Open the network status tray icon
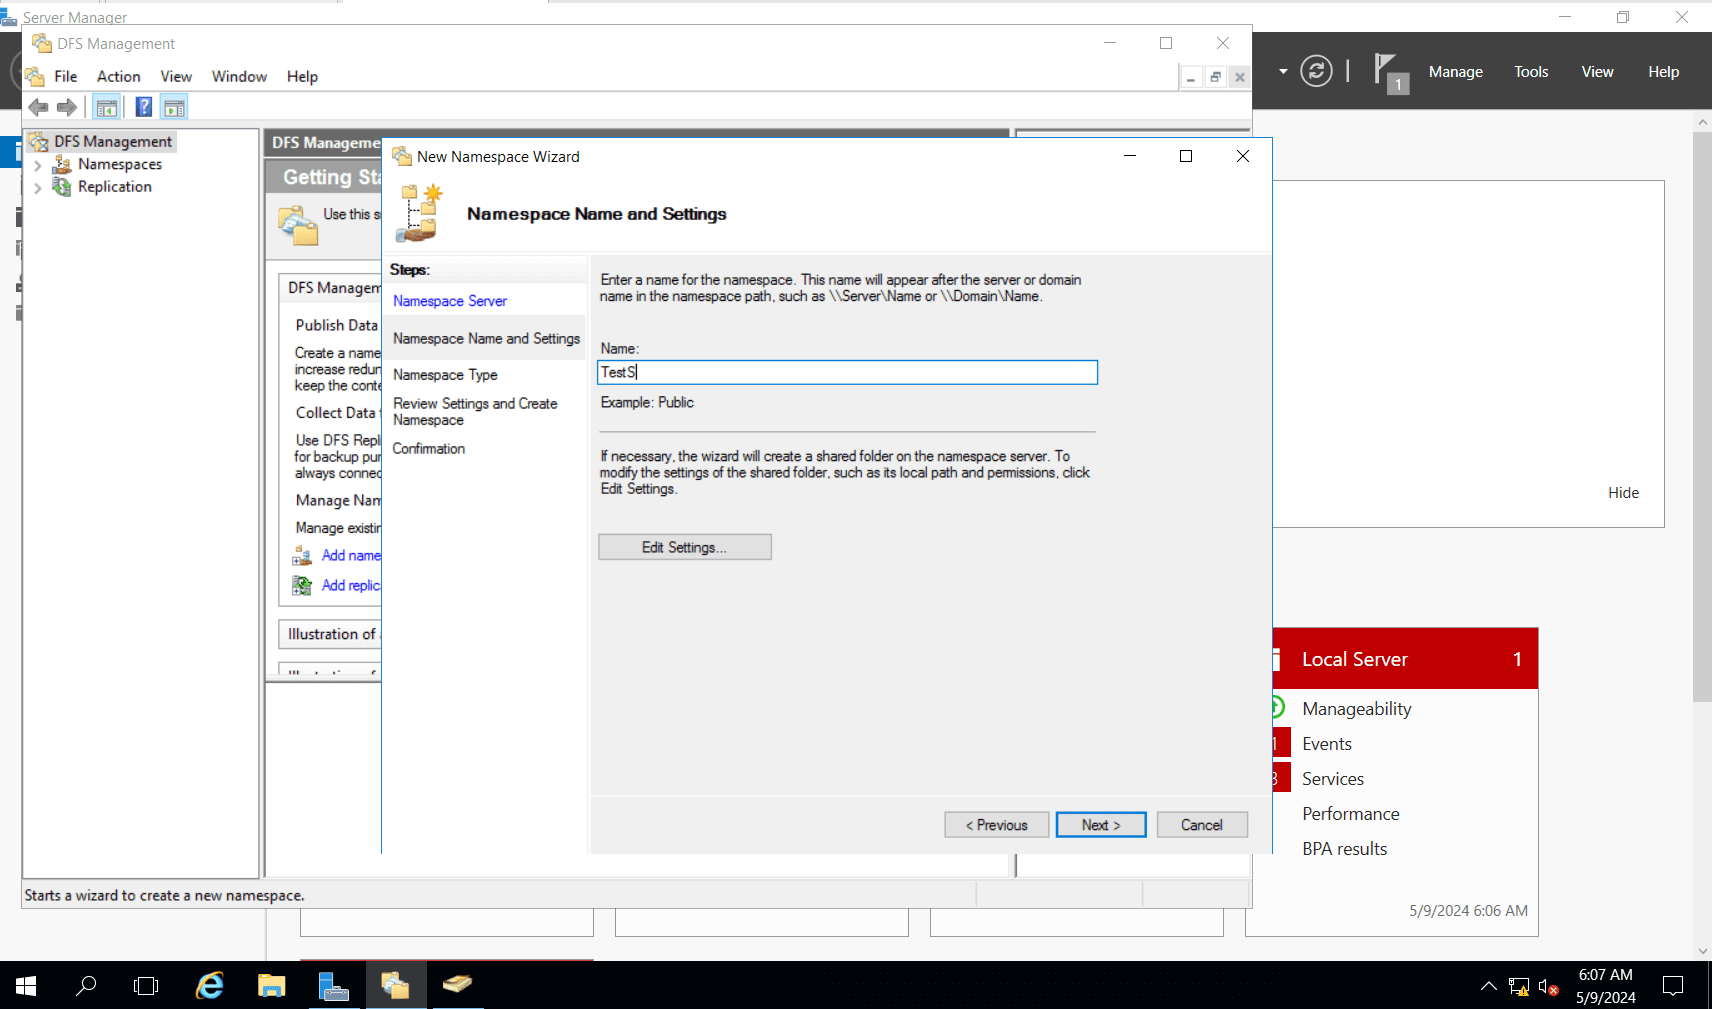 pos(1519,987)
